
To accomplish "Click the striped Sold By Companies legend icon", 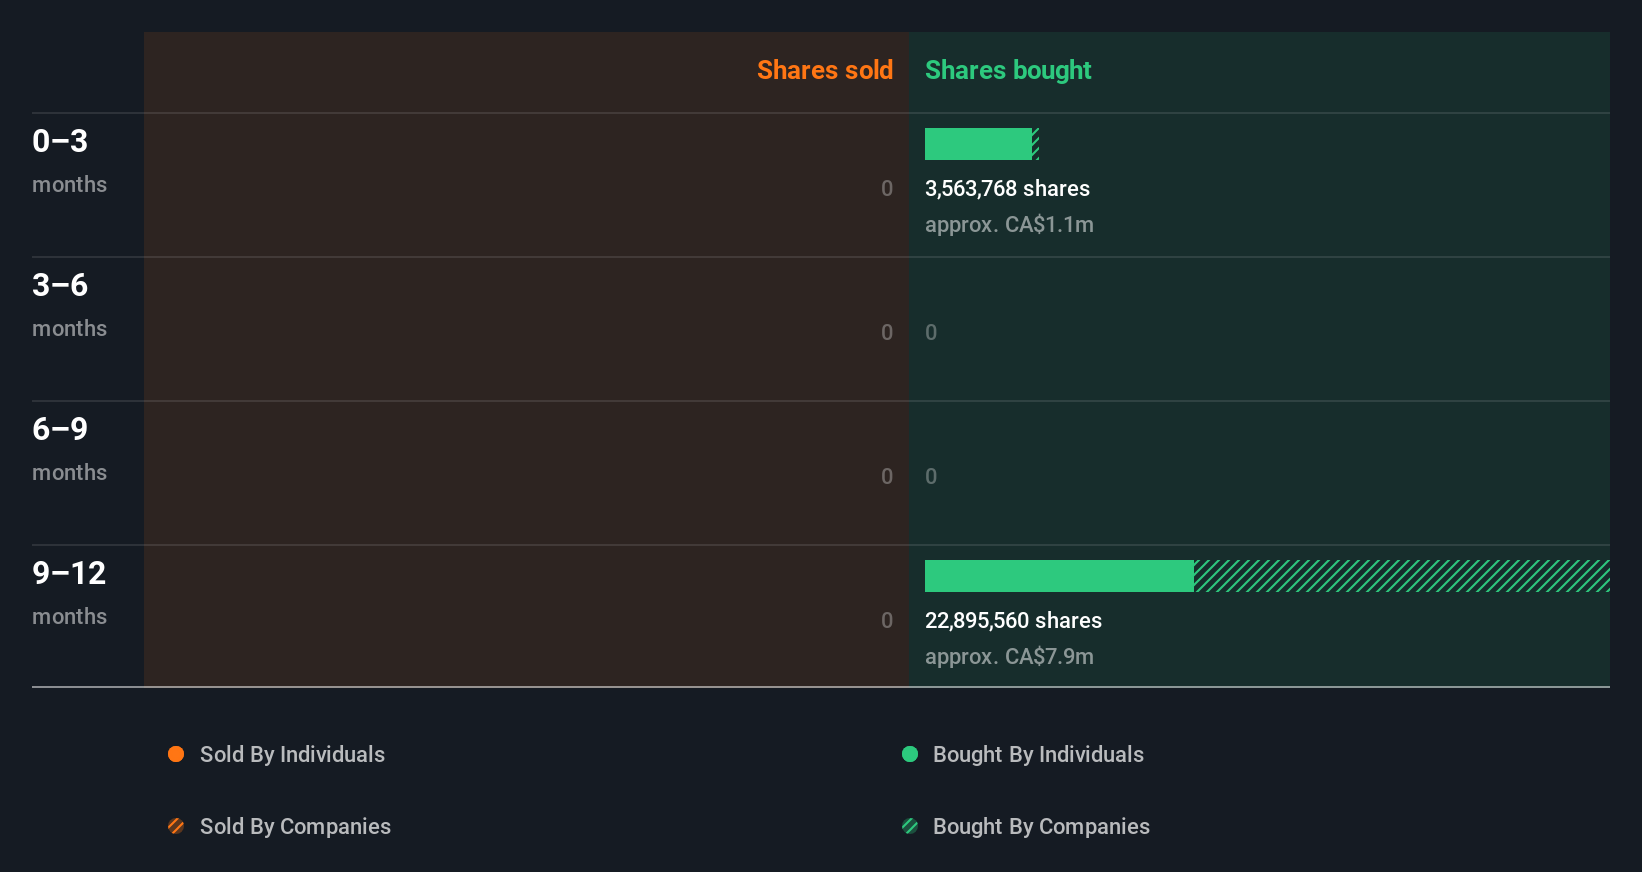I will pos(176,826).
